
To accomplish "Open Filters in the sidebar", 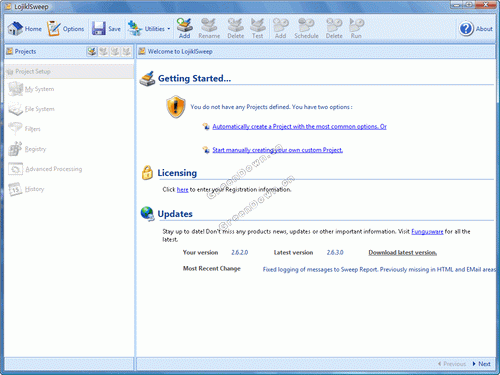I will click(x=24, y=129).
